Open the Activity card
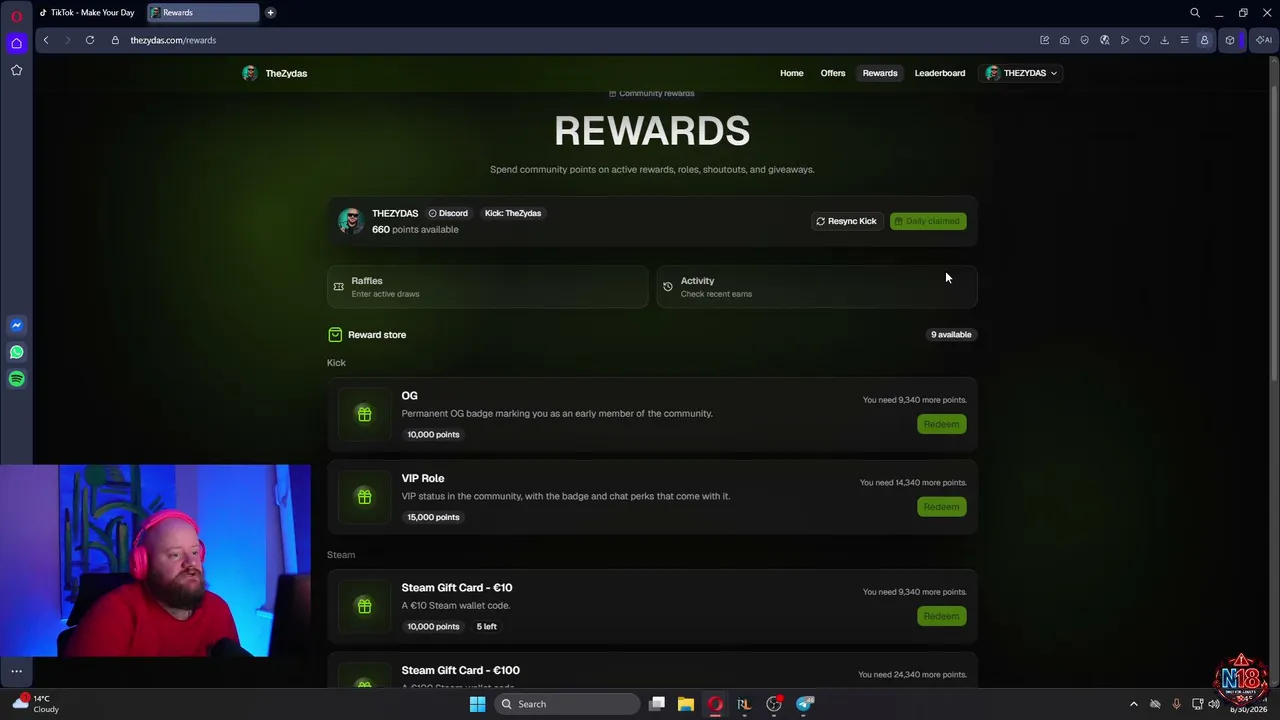This screenshot has height=720, width=1280. pos(817,287)
